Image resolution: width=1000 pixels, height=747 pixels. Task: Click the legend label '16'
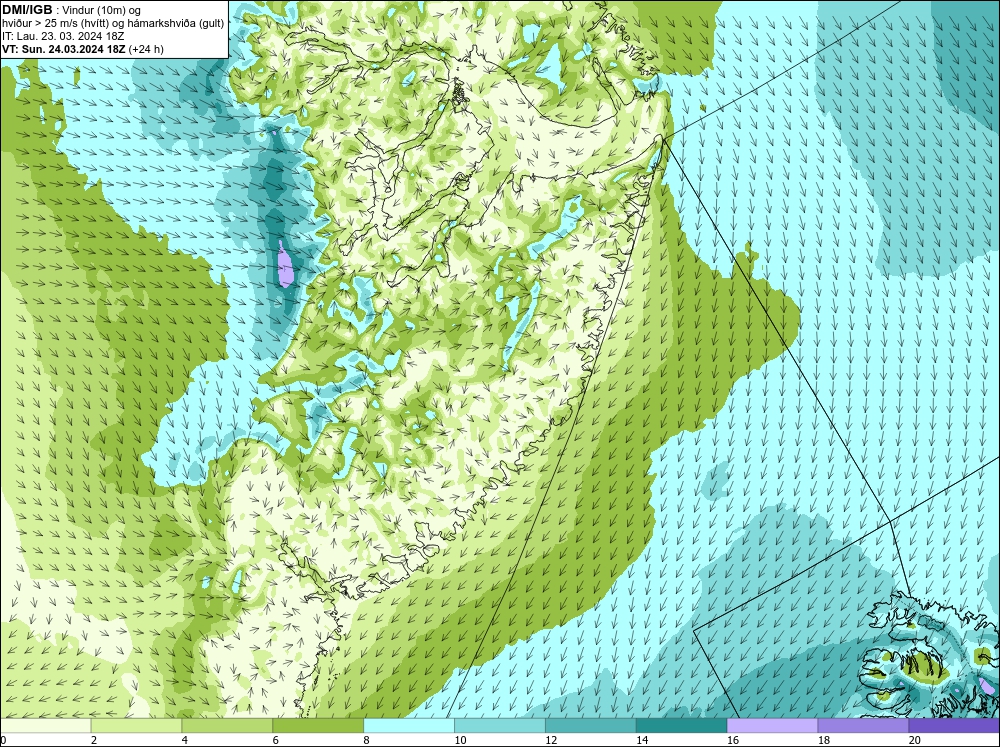point(733,740)
